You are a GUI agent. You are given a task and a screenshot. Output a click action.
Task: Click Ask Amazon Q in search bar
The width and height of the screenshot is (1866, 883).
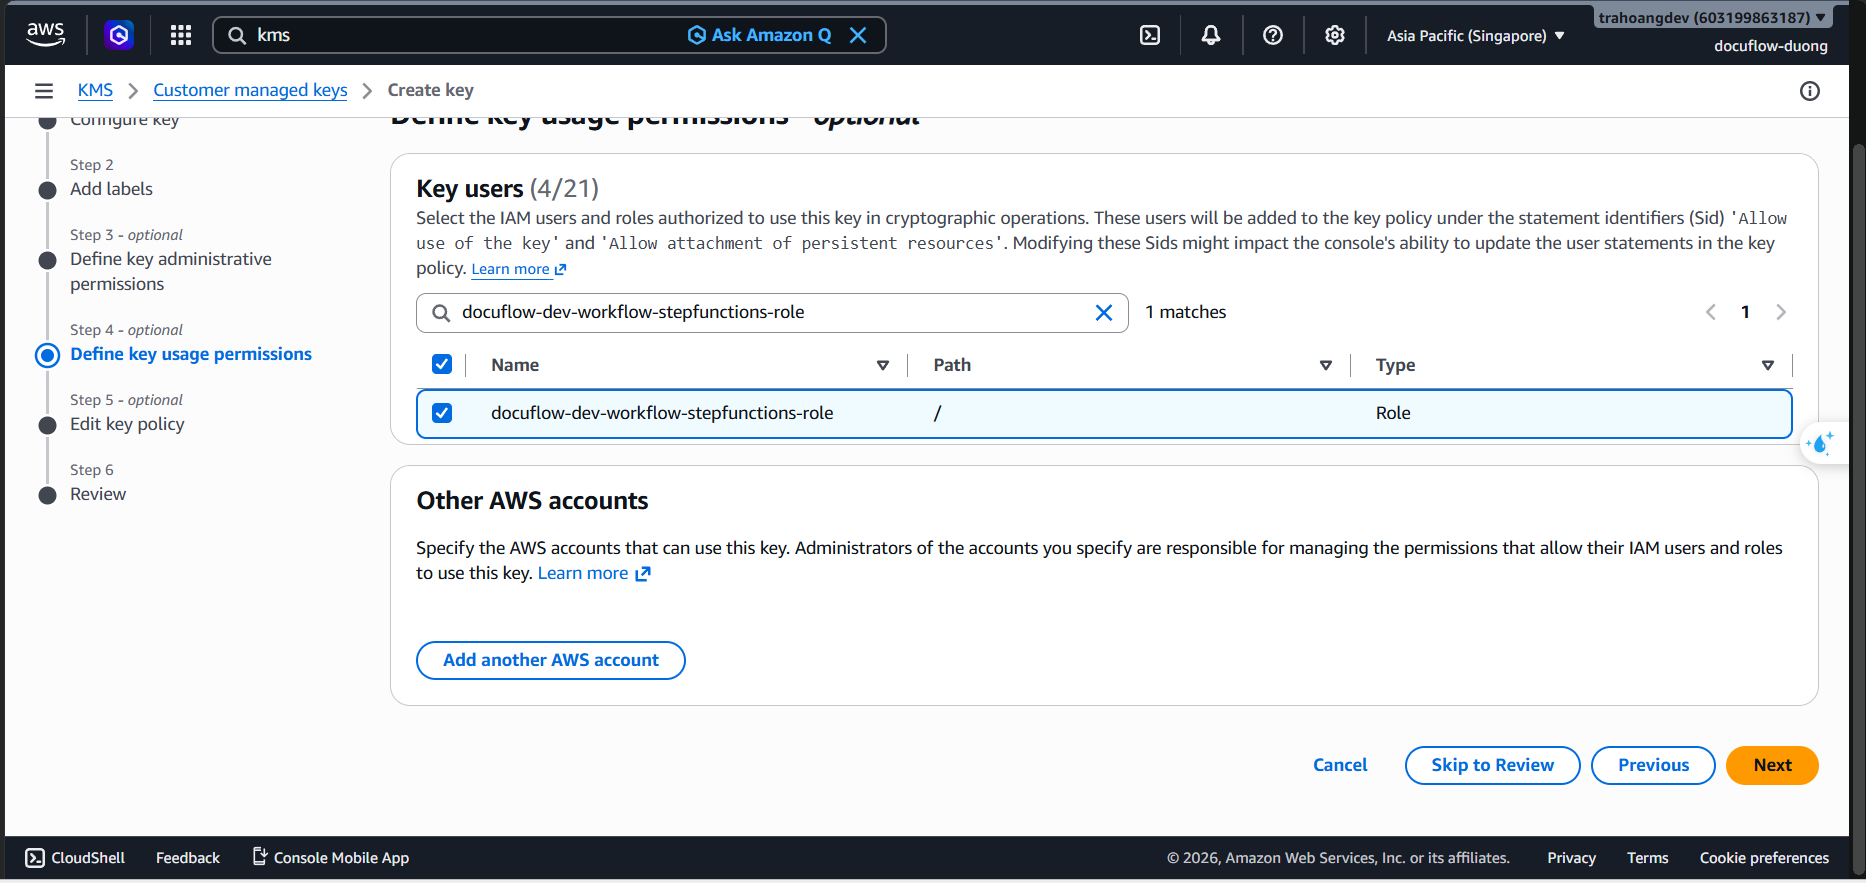coord(760,35)
